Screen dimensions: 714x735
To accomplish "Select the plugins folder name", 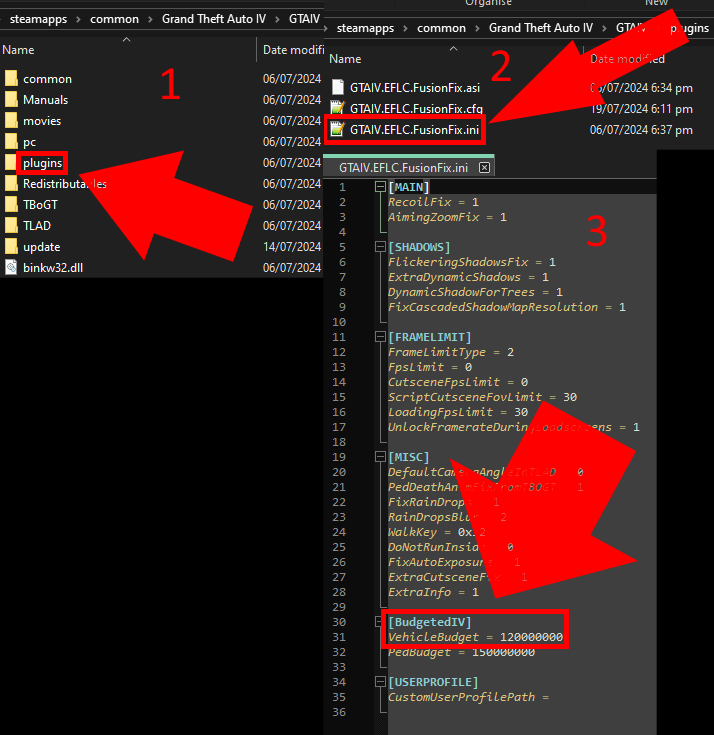I will (43, 163).
